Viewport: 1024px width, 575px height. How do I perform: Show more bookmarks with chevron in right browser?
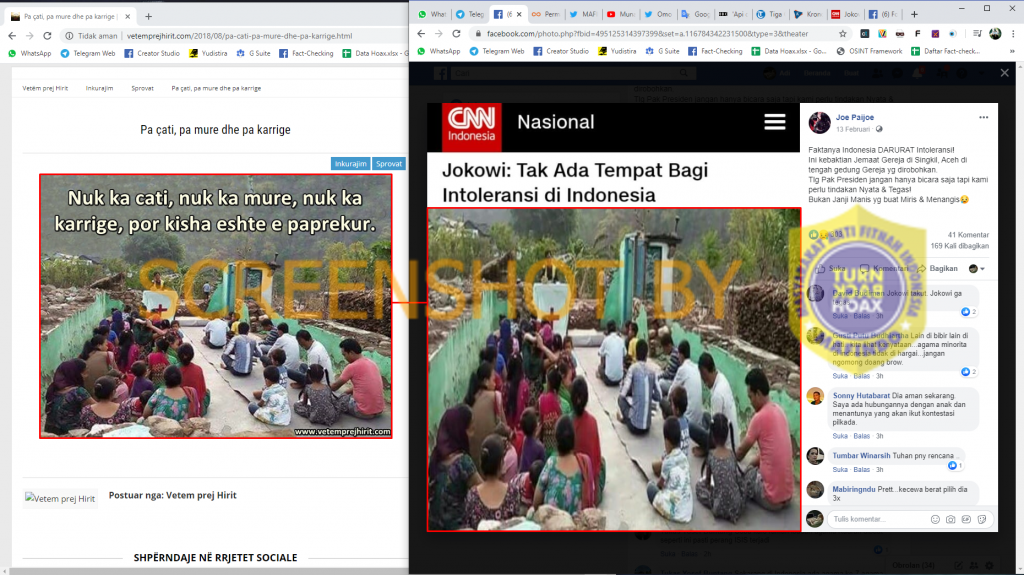pos(1012,51)
